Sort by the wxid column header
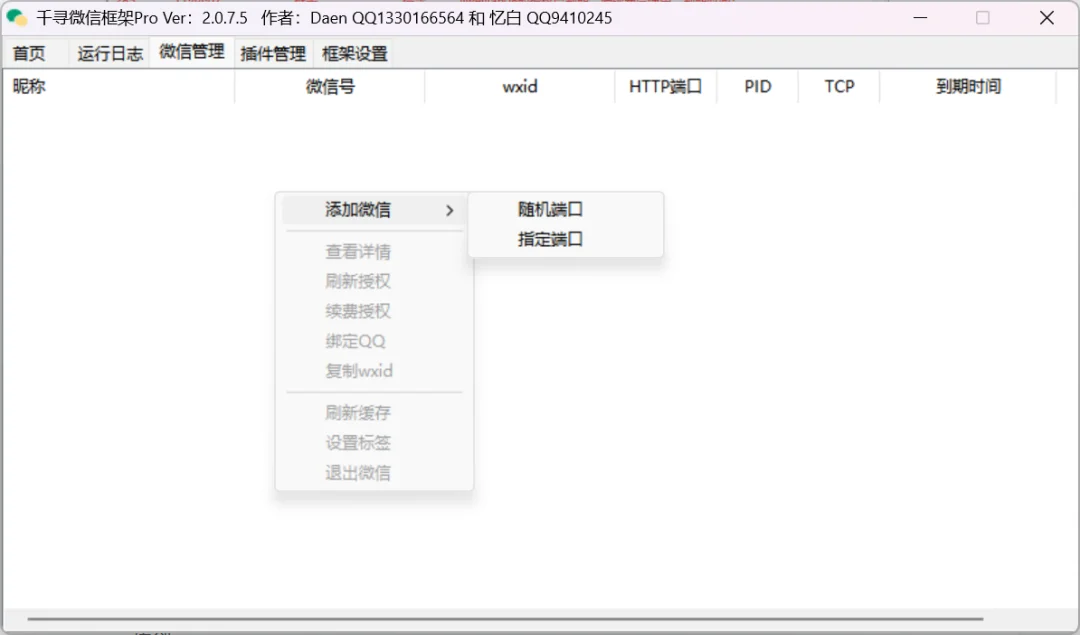 (519, 86)
